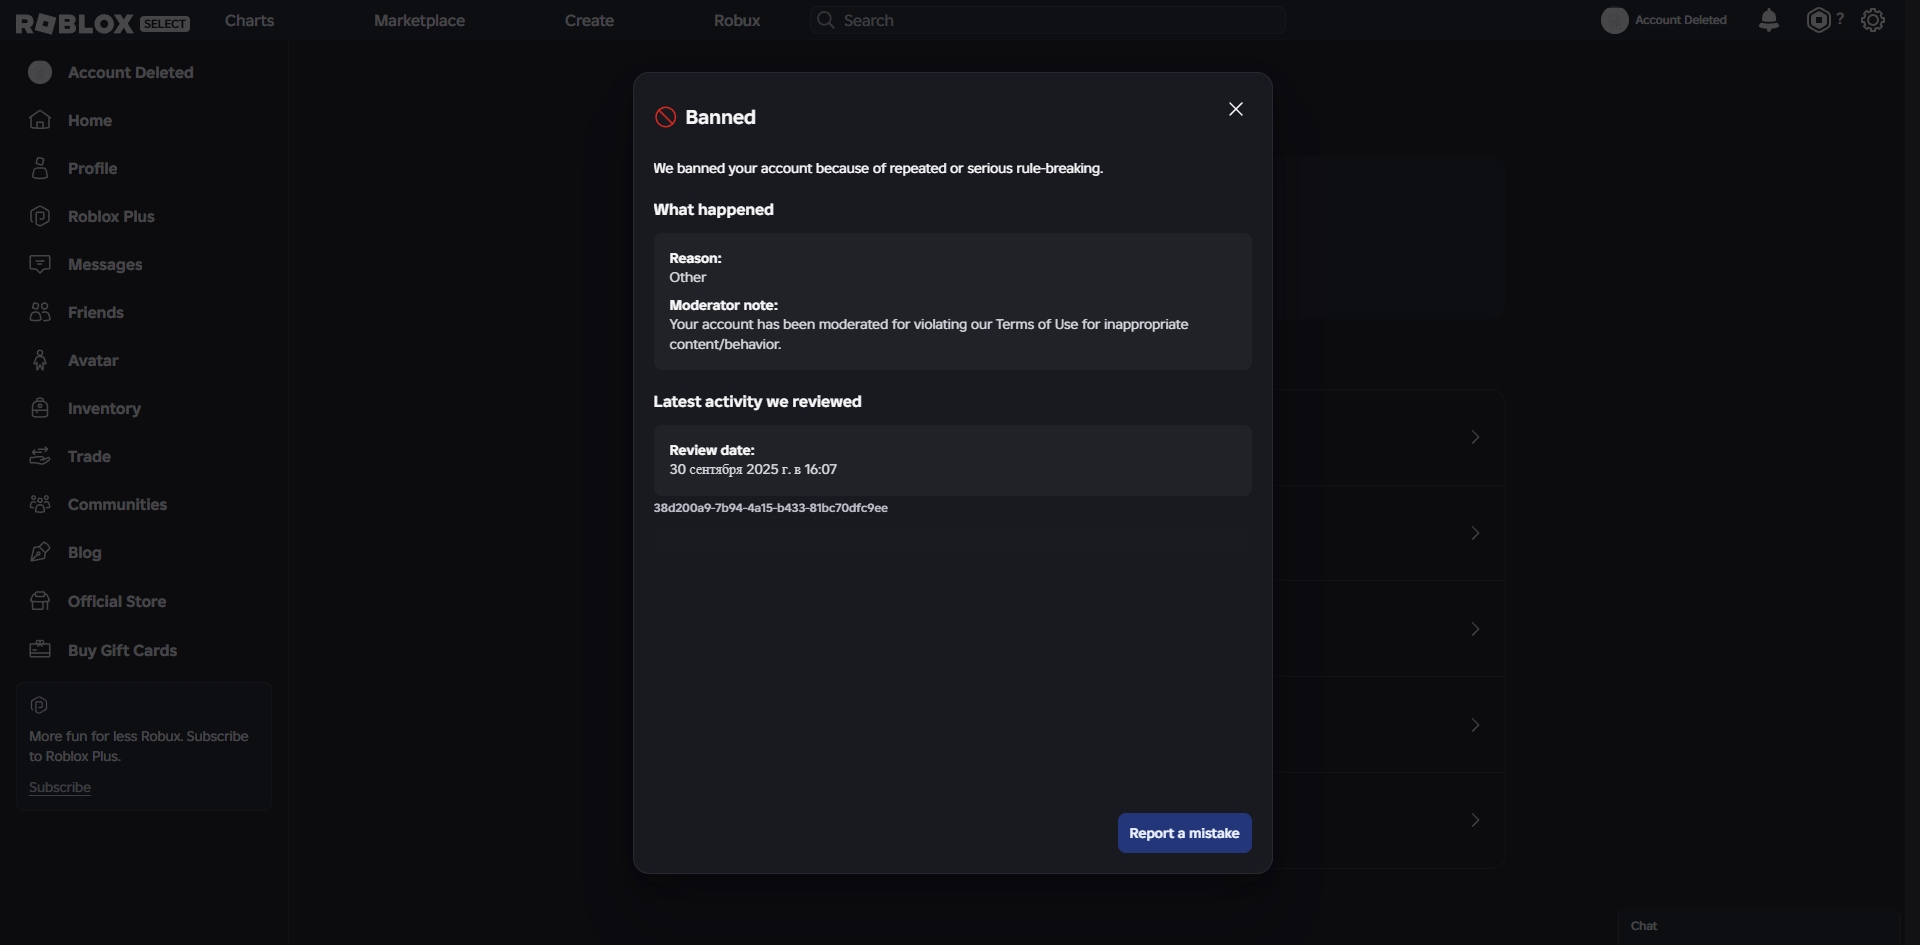Click the search magnifier icon

coord(825,20)
